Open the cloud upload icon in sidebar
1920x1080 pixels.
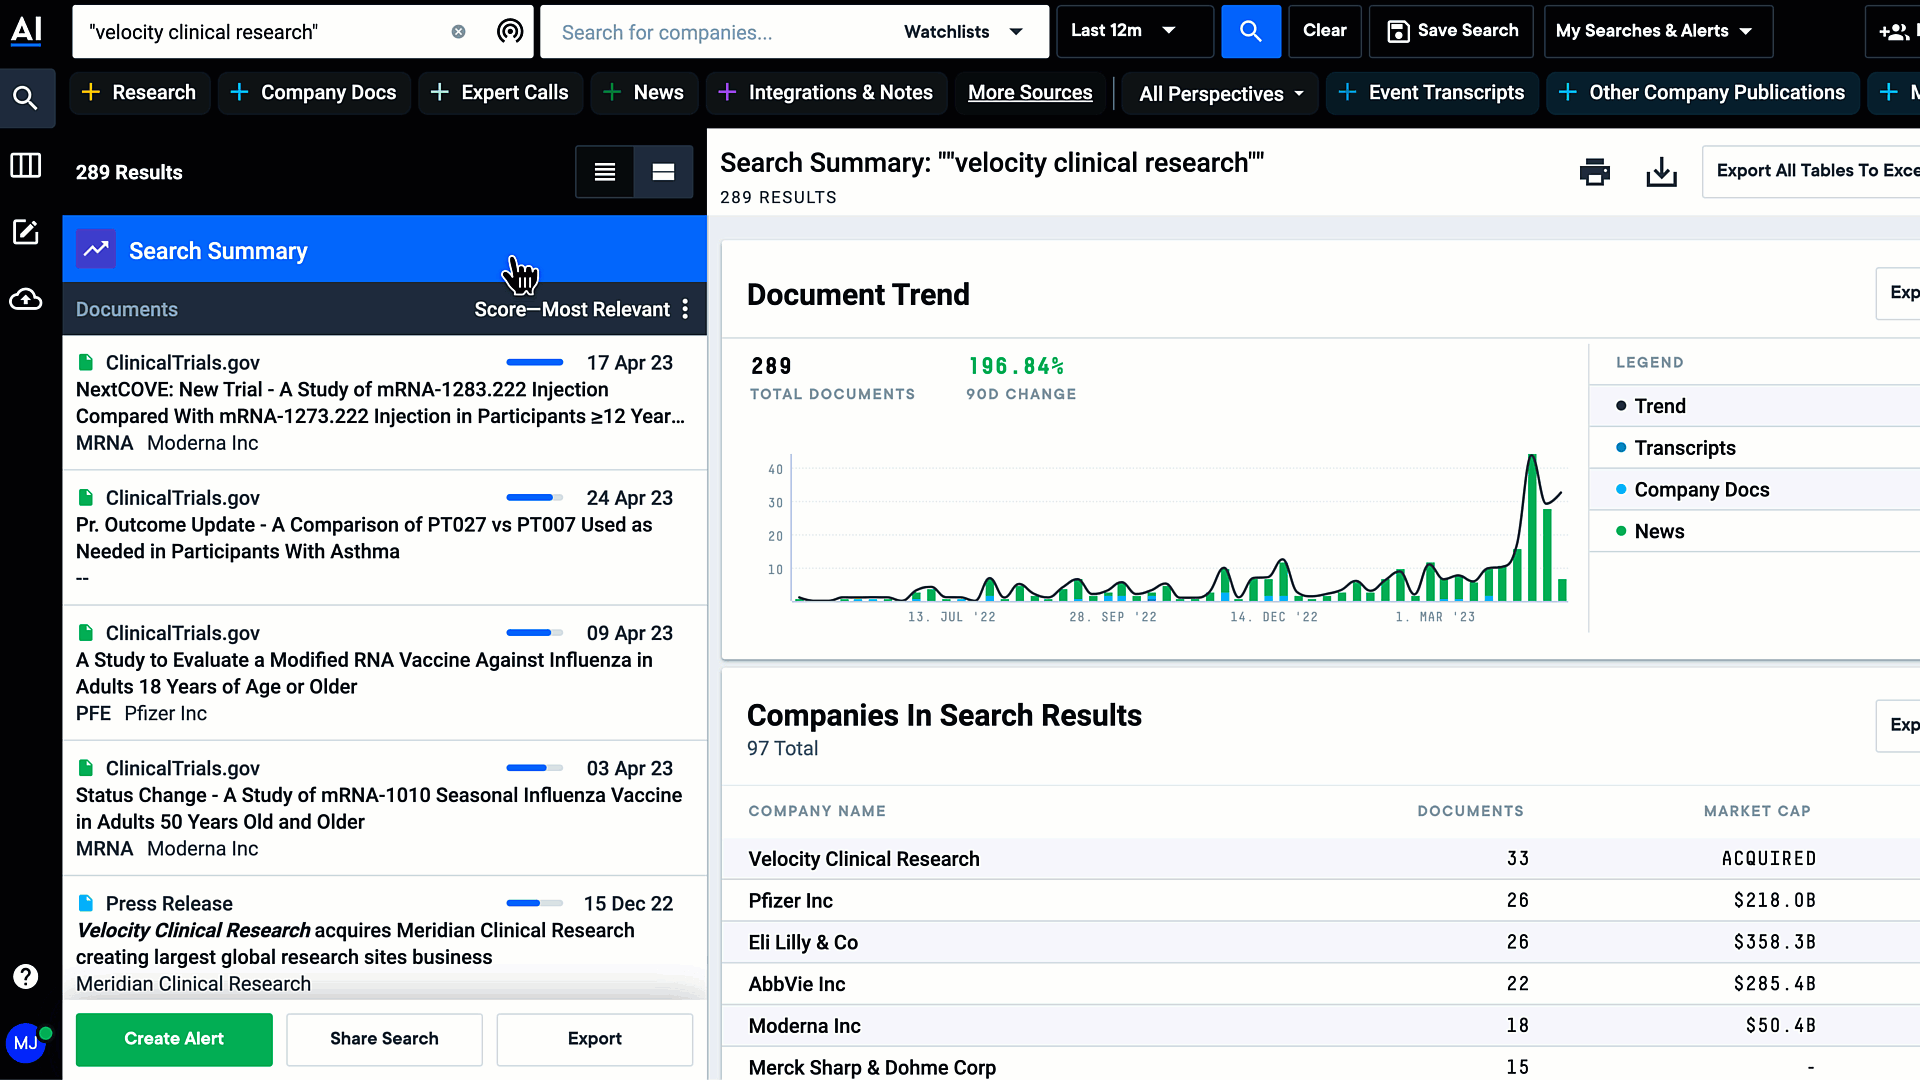[26, 299]
